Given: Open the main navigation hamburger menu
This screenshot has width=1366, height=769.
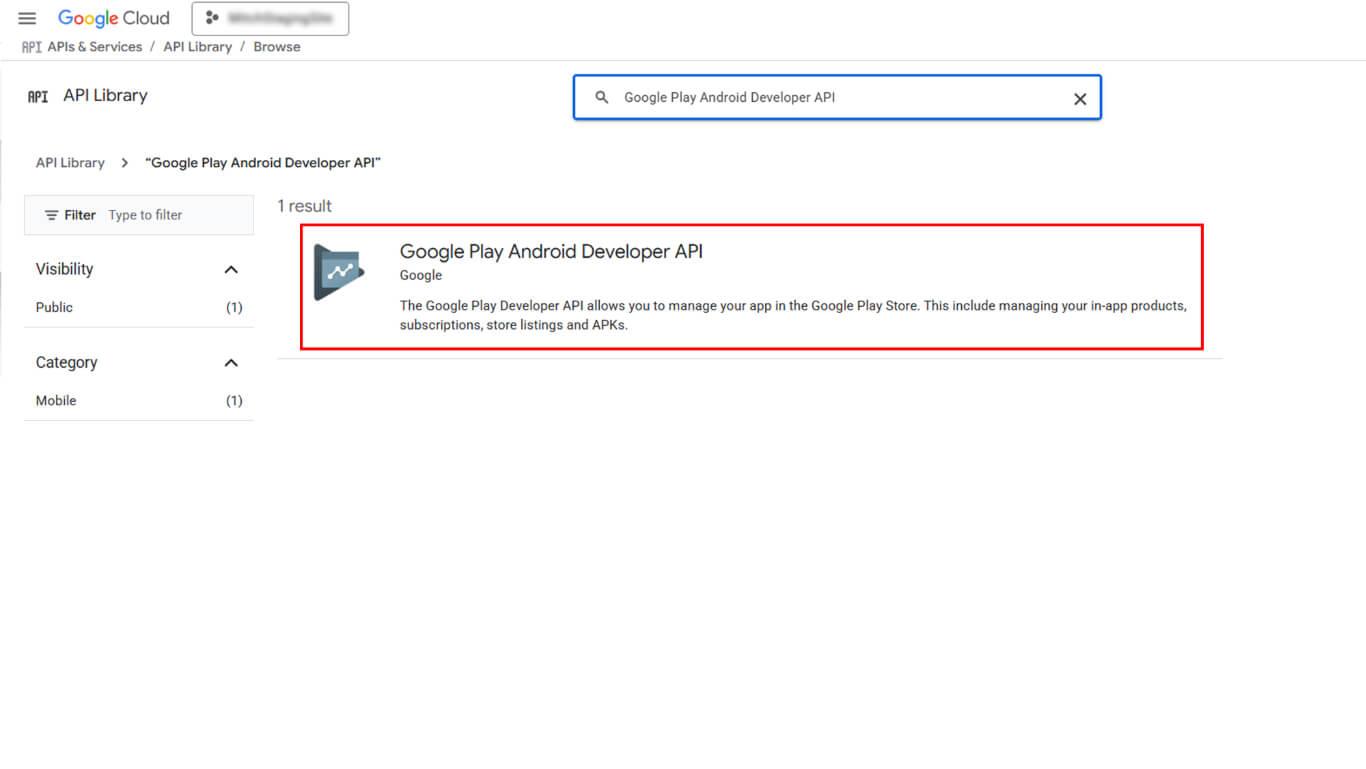Looking at the screenshot, I should pyautogui.click(x=27, y=19).
